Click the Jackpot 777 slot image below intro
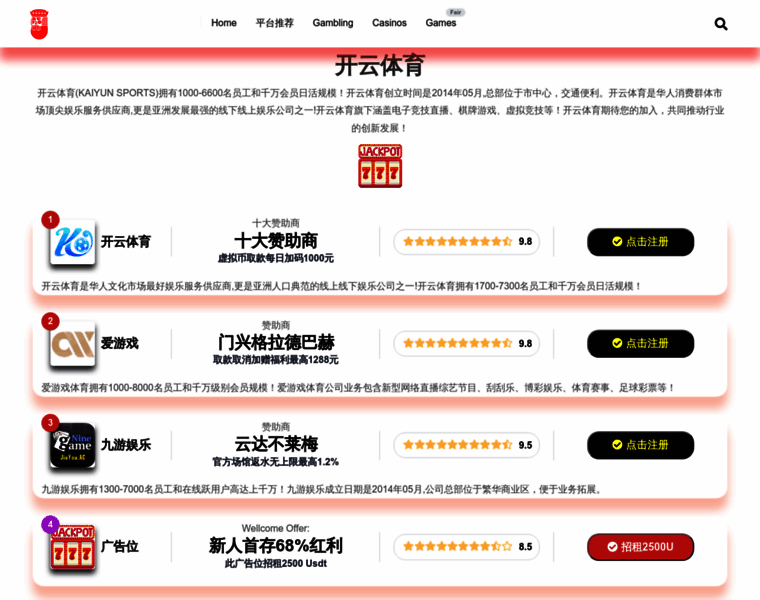This screenshot has height=600, width=760. coord(380,166)
